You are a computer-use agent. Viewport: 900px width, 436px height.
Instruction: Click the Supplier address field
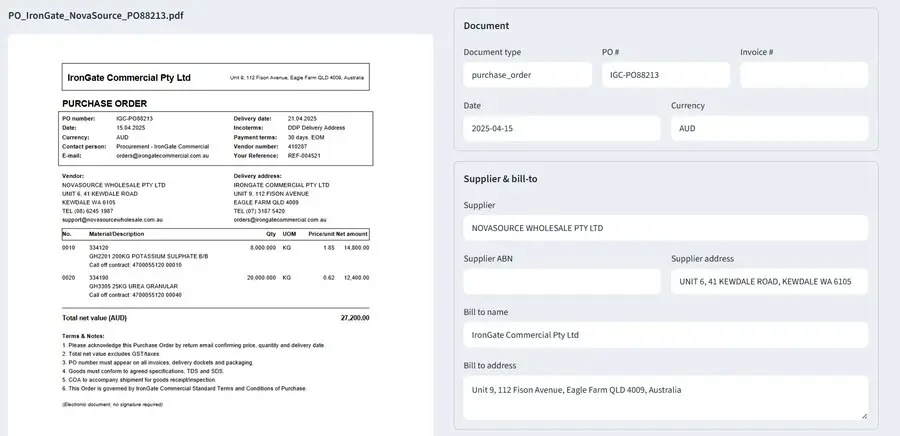tap(770, 282)
